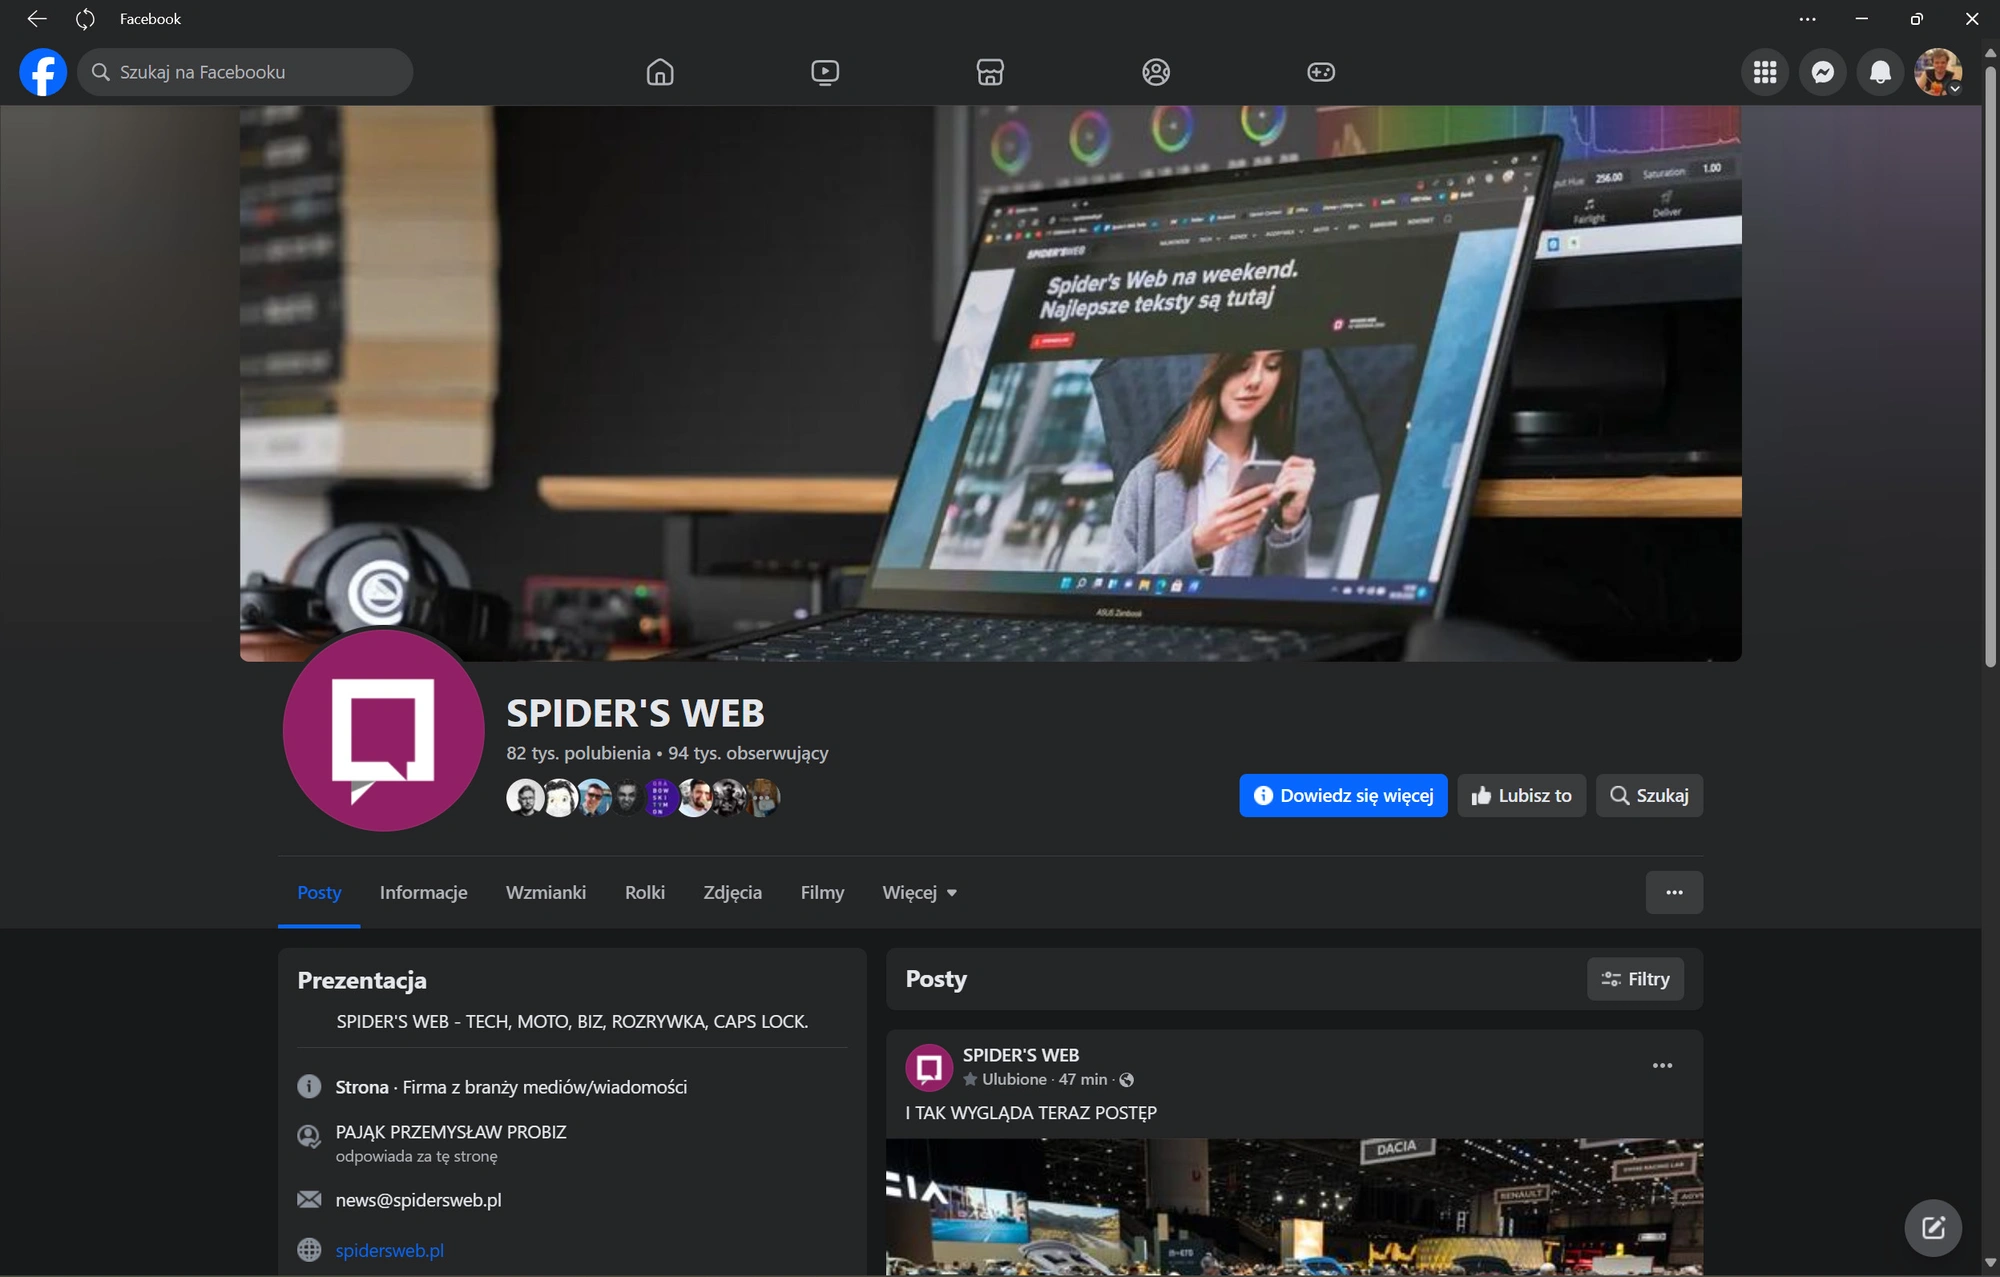Open the account profile picture menu
The height and width of the screenshot is (1277, 2000).
point(1938,72)
